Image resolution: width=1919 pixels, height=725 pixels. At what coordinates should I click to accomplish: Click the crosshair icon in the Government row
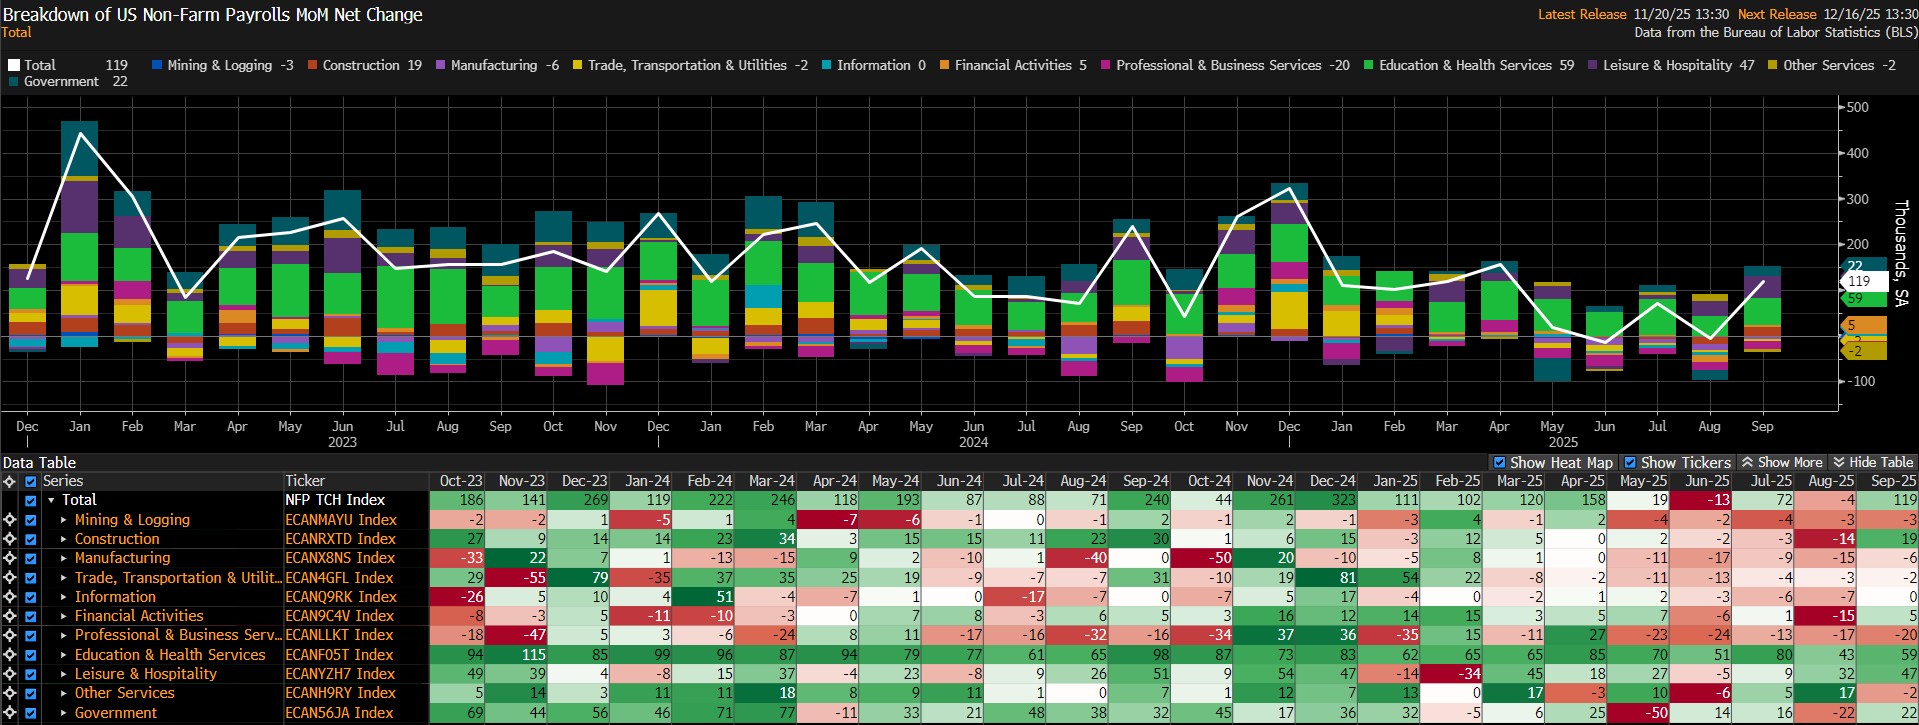[10, 713]
